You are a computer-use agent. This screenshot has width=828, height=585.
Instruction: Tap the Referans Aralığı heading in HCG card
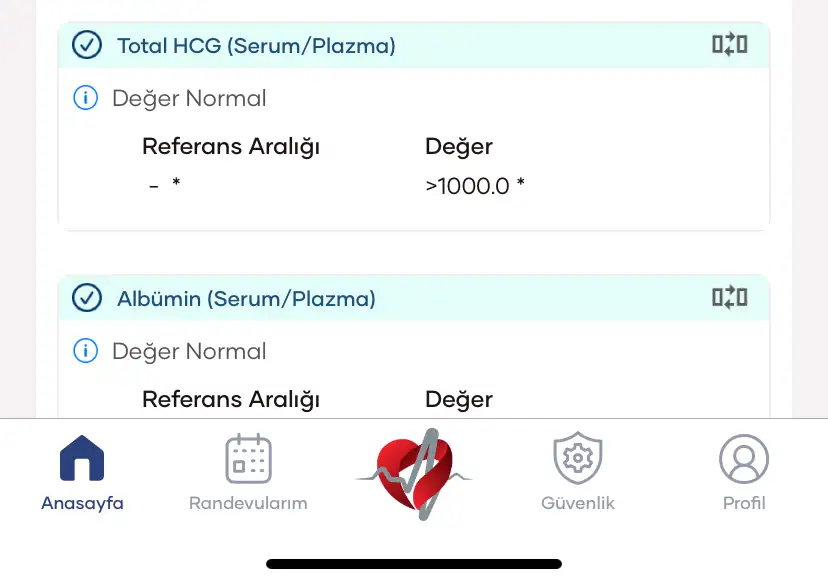click(231, 147)
